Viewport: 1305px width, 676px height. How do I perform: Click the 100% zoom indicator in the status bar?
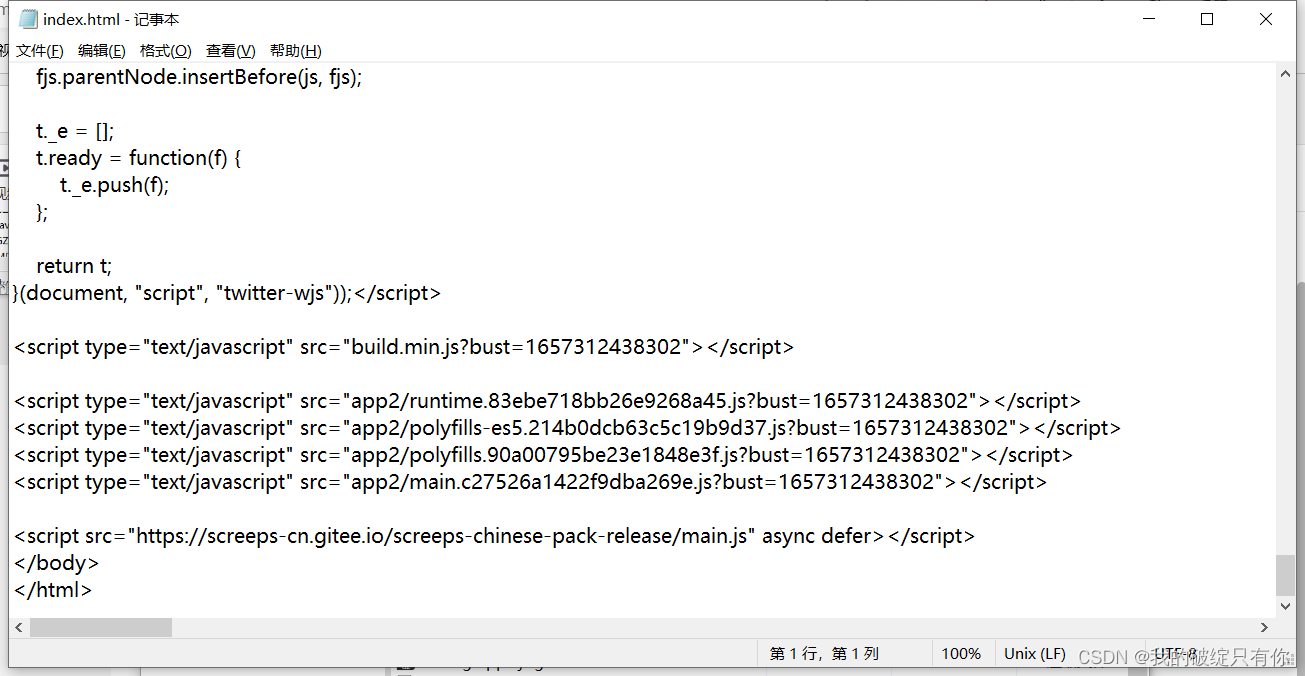pos(961,653)
